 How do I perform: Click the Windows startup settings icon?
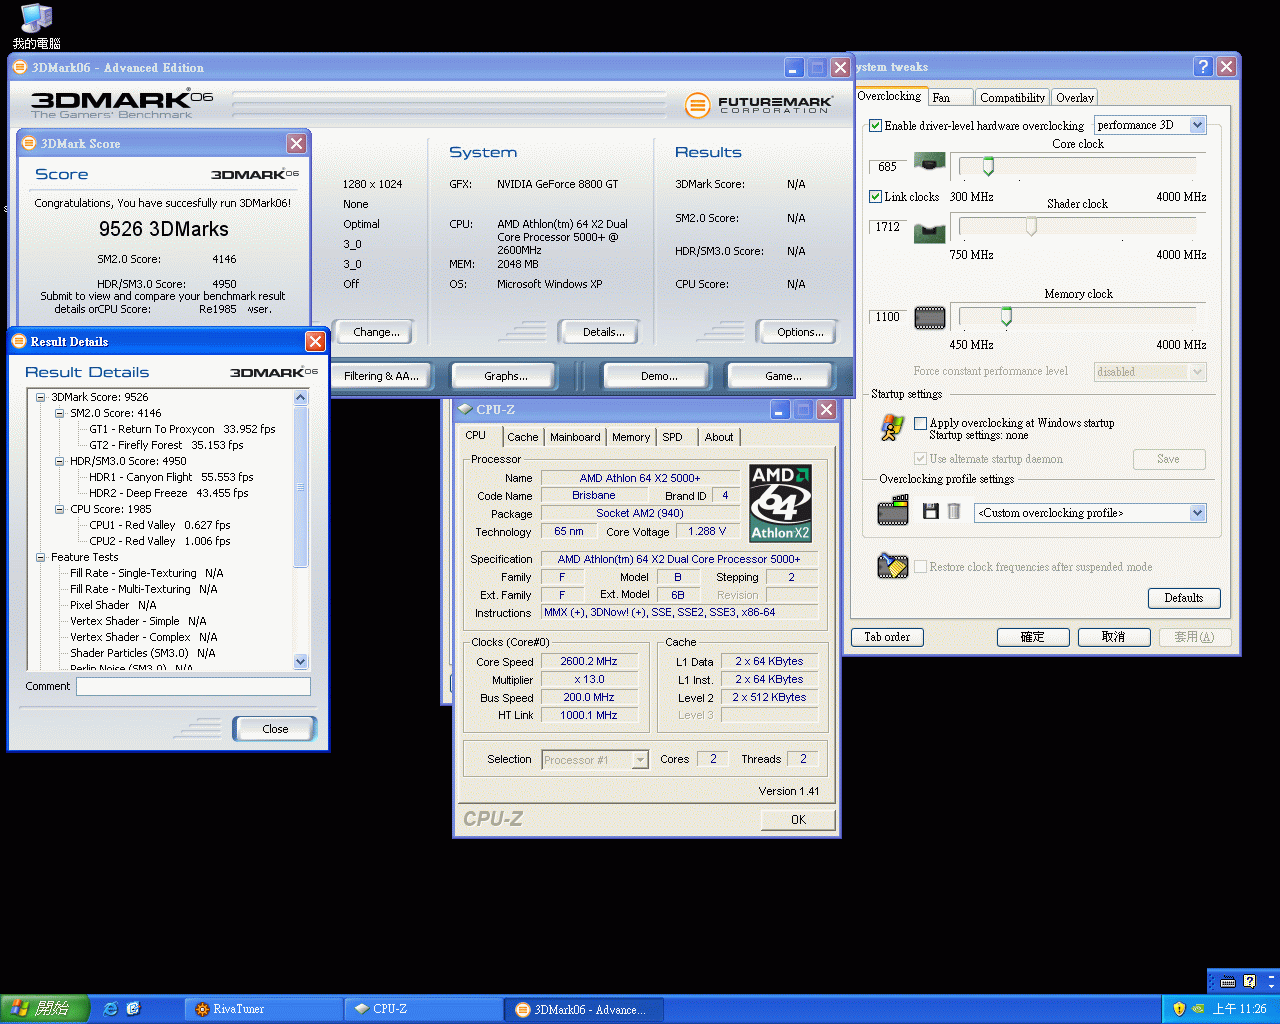tap(892, 427)
